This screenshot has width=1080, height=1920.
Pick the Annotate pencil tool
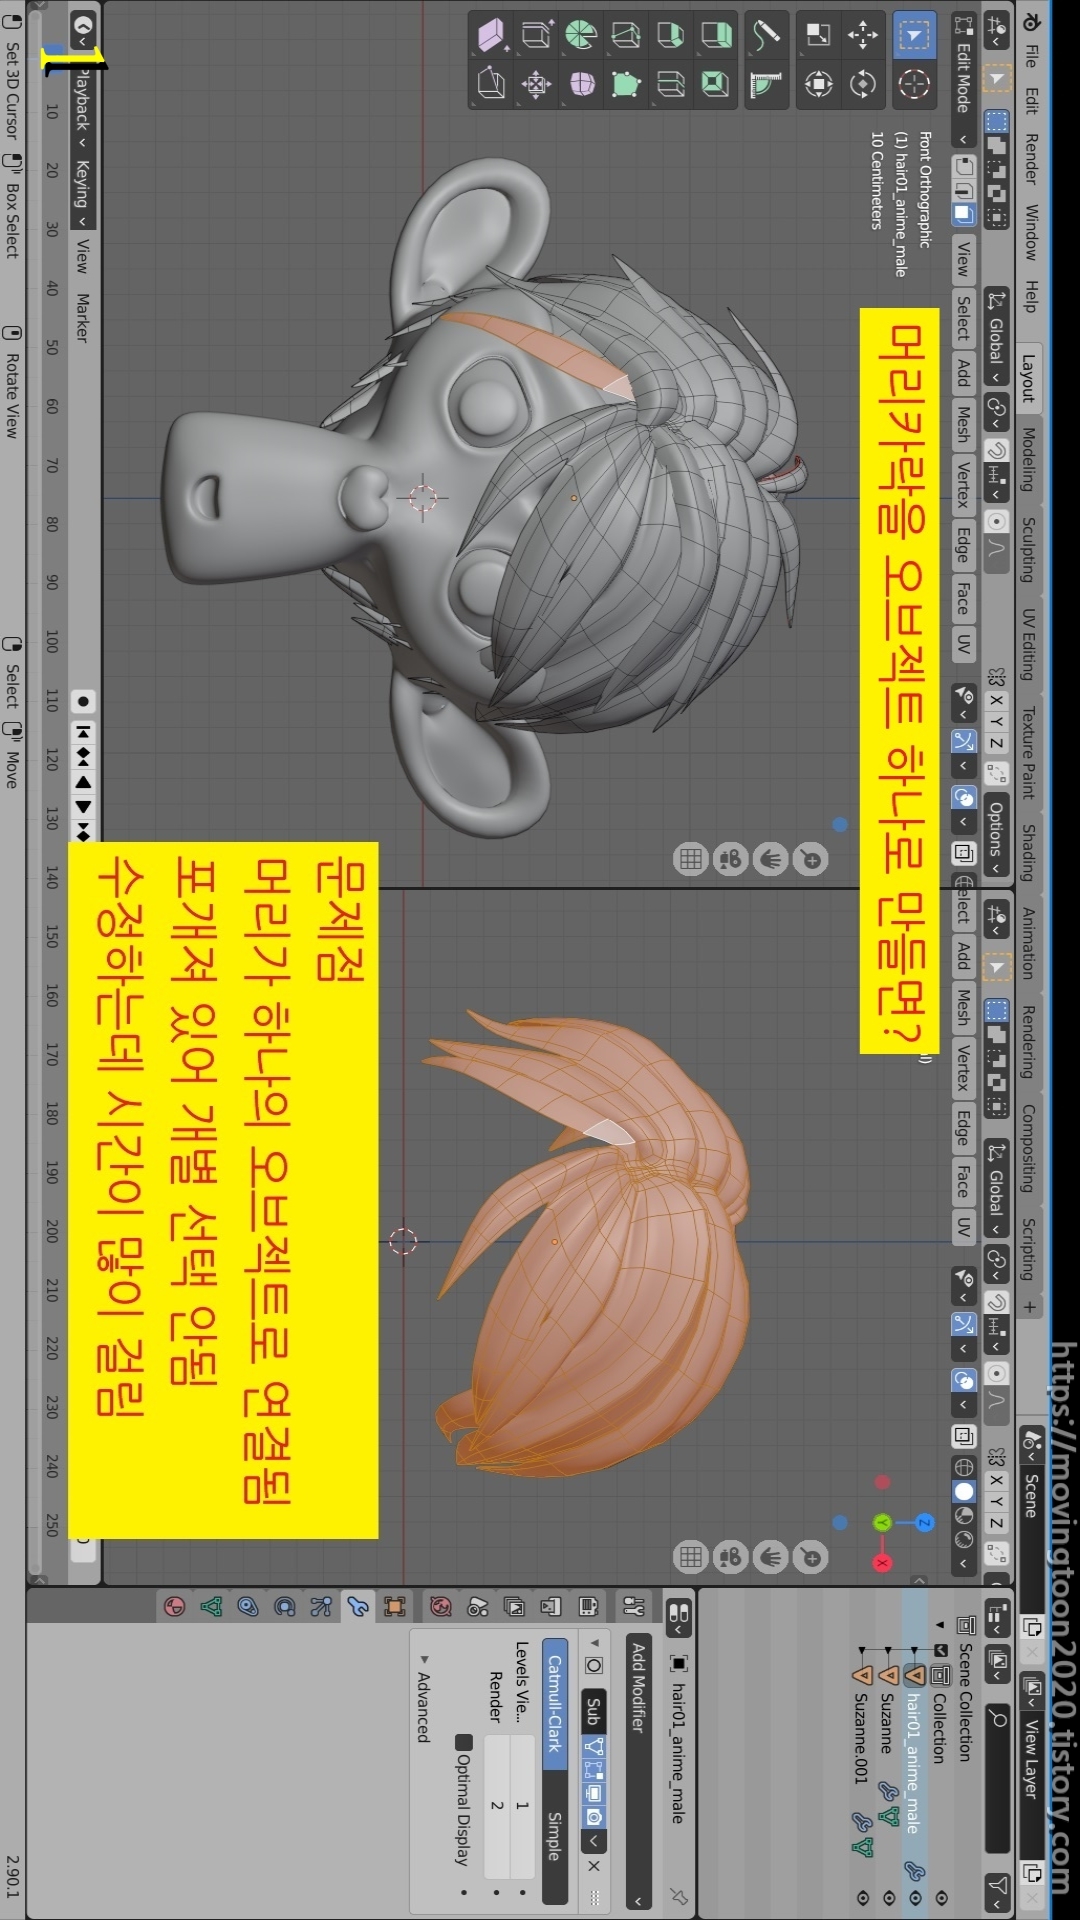click(767, 35)
